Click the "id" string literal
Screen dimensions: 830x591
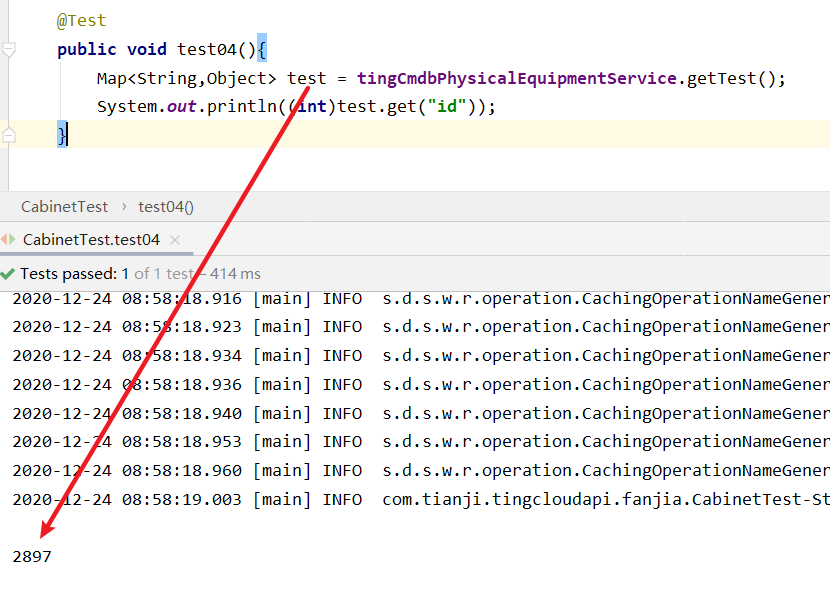point(447,106)
